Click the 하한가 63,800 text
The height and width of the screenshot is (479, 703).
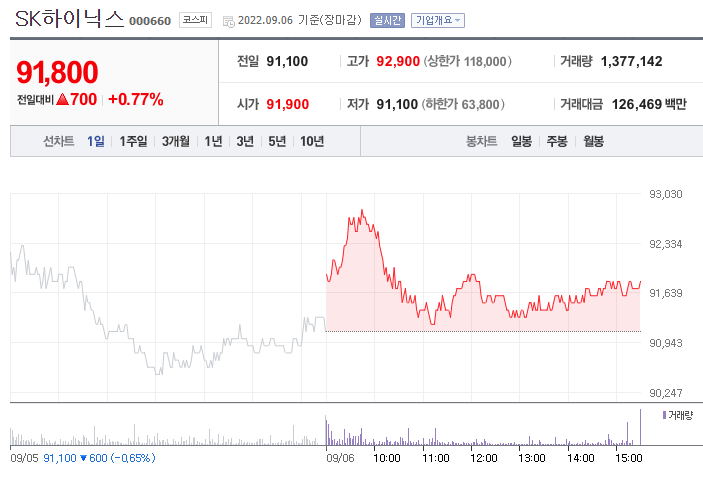(464, 104)
